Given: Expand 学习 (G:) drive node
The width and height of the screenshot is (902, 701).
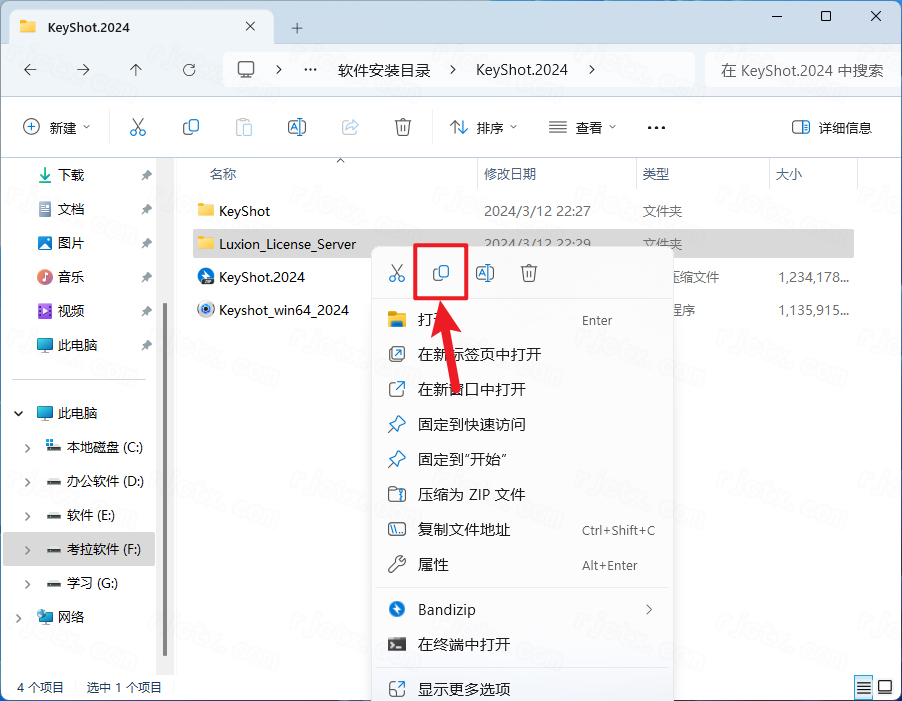Looking at the screenshot, I should click(x=27, y=584).
